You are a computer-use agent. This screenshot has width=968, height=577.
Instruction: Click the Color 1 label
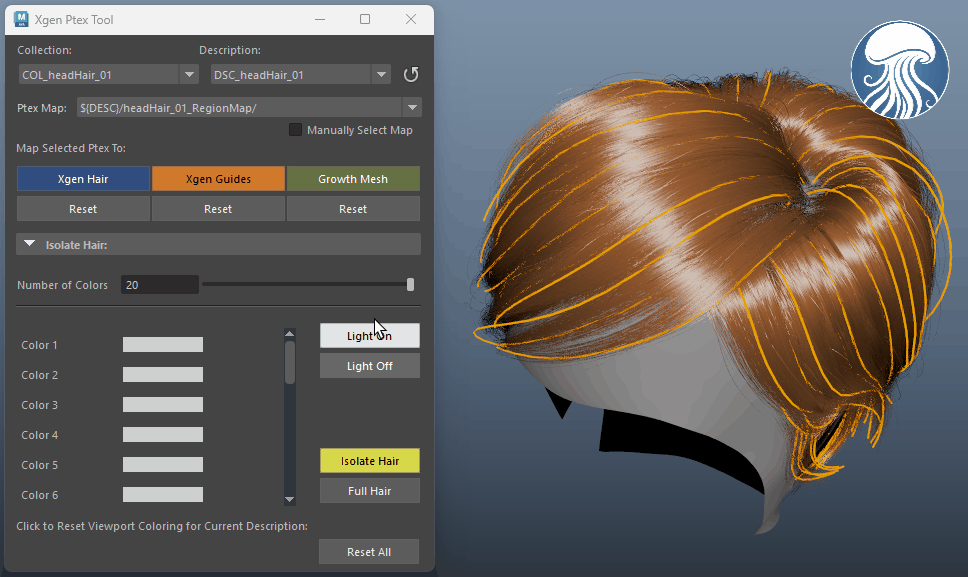[x=40, y=345]
